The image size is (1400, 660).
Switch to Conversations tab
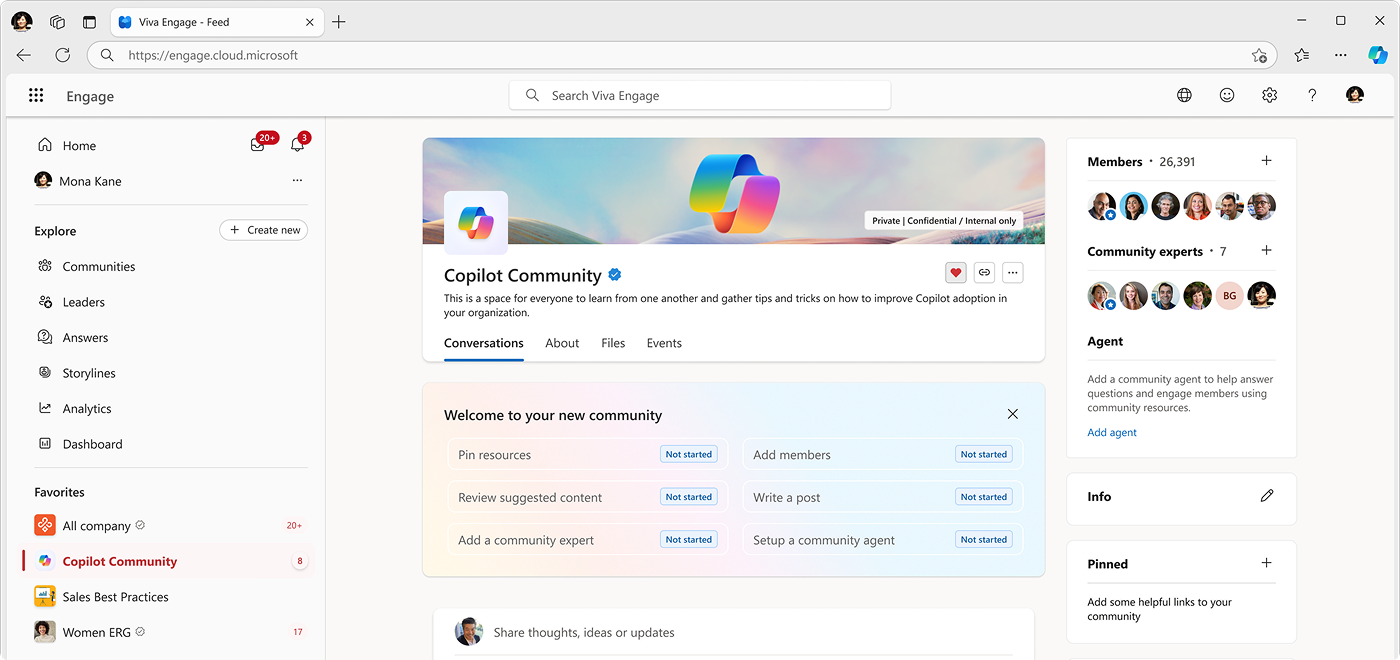click(x=484, y=343)
